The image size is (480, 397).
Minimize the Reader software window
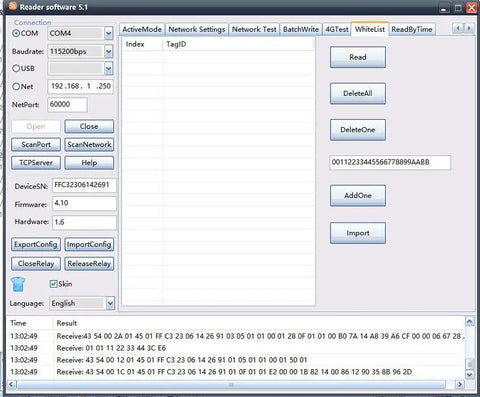pos(443,8)
